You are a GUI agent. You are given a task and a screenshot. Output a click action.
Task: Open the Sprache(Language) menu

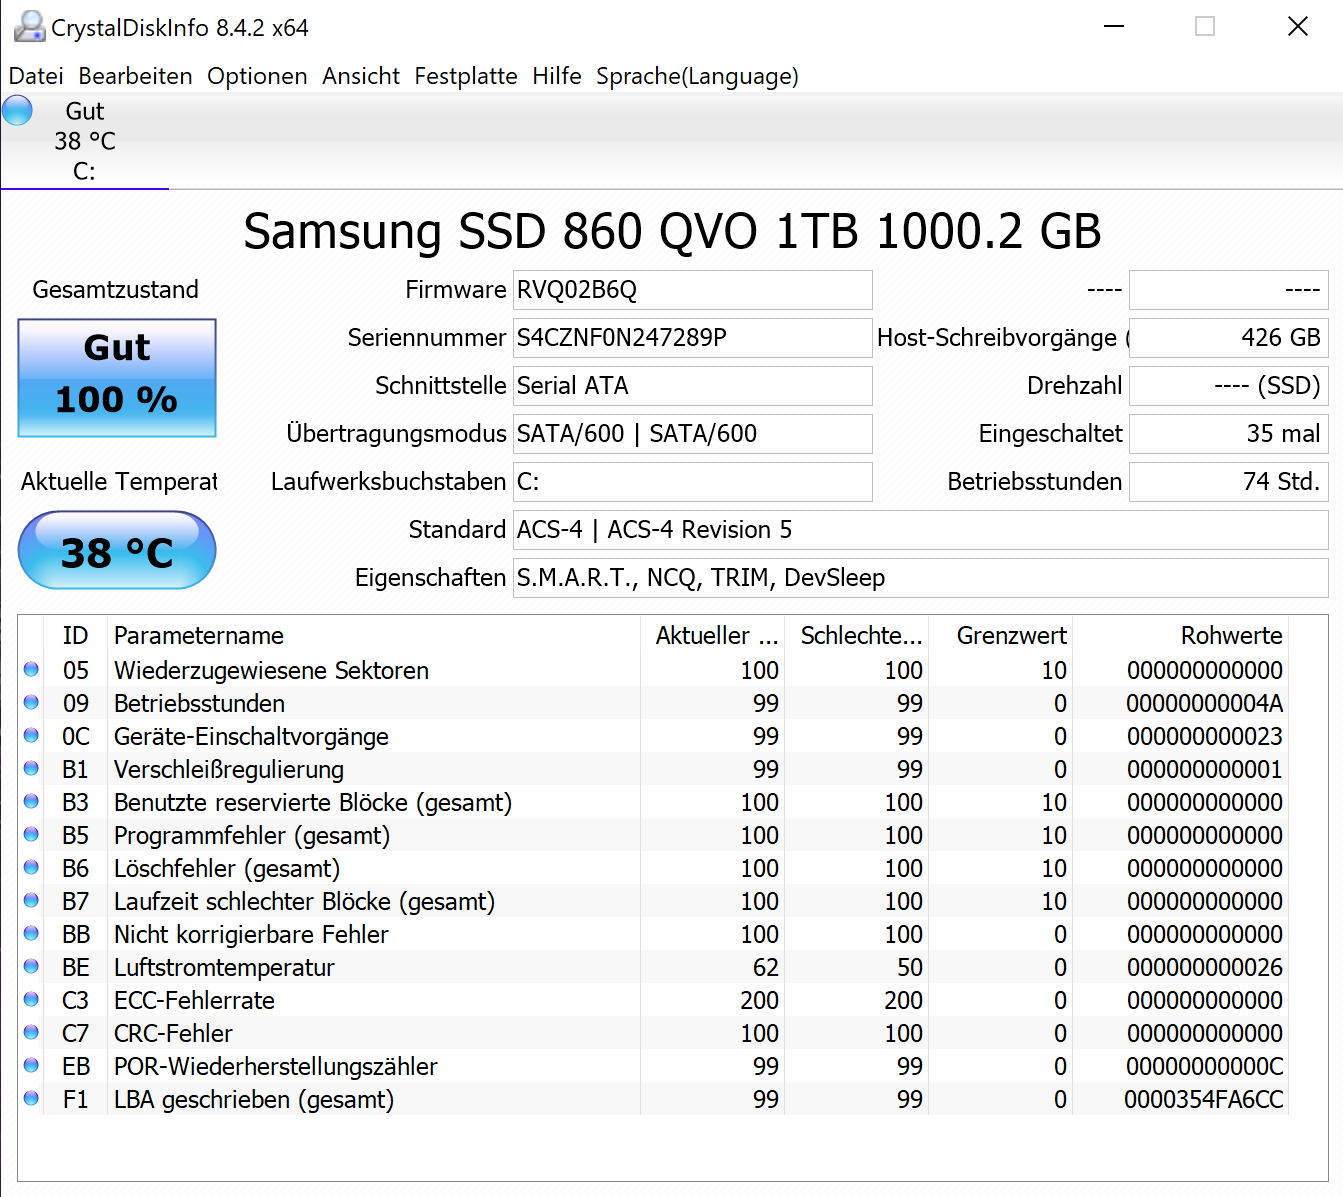click(x=697, y=76)
